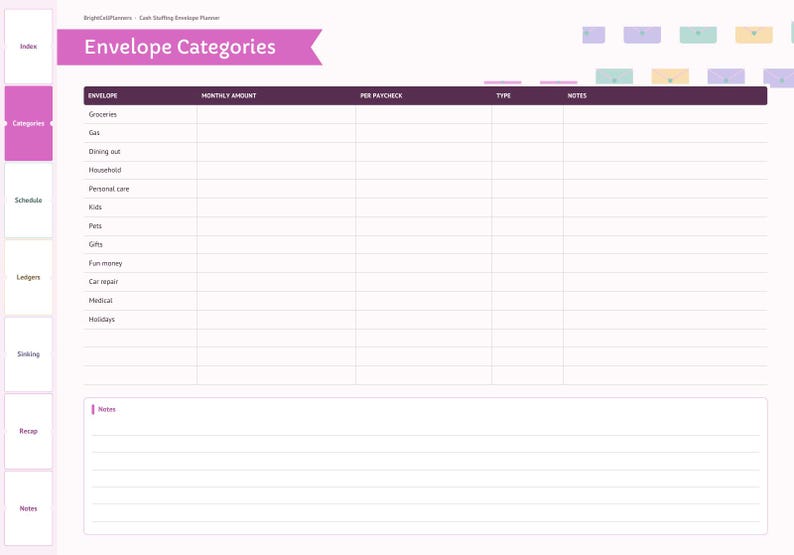Click the BrightCellPlanners breadcrumb text
The width and height of the screenshot is (794, 555).
pyautogui.click(x=107, y=18)
